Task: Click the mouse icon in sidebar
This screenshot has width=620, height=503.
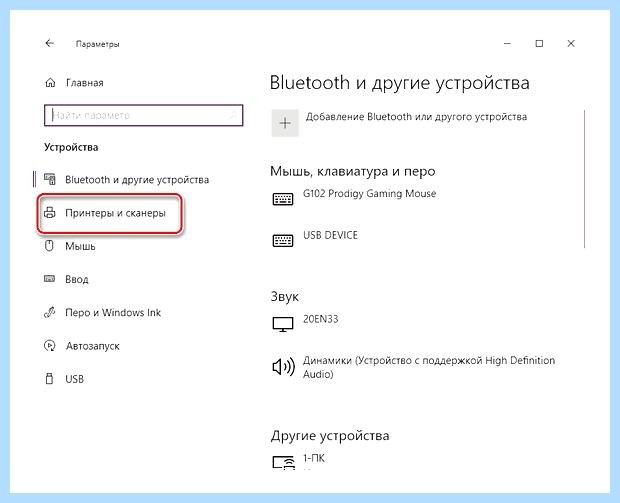Action: (49, 246)
